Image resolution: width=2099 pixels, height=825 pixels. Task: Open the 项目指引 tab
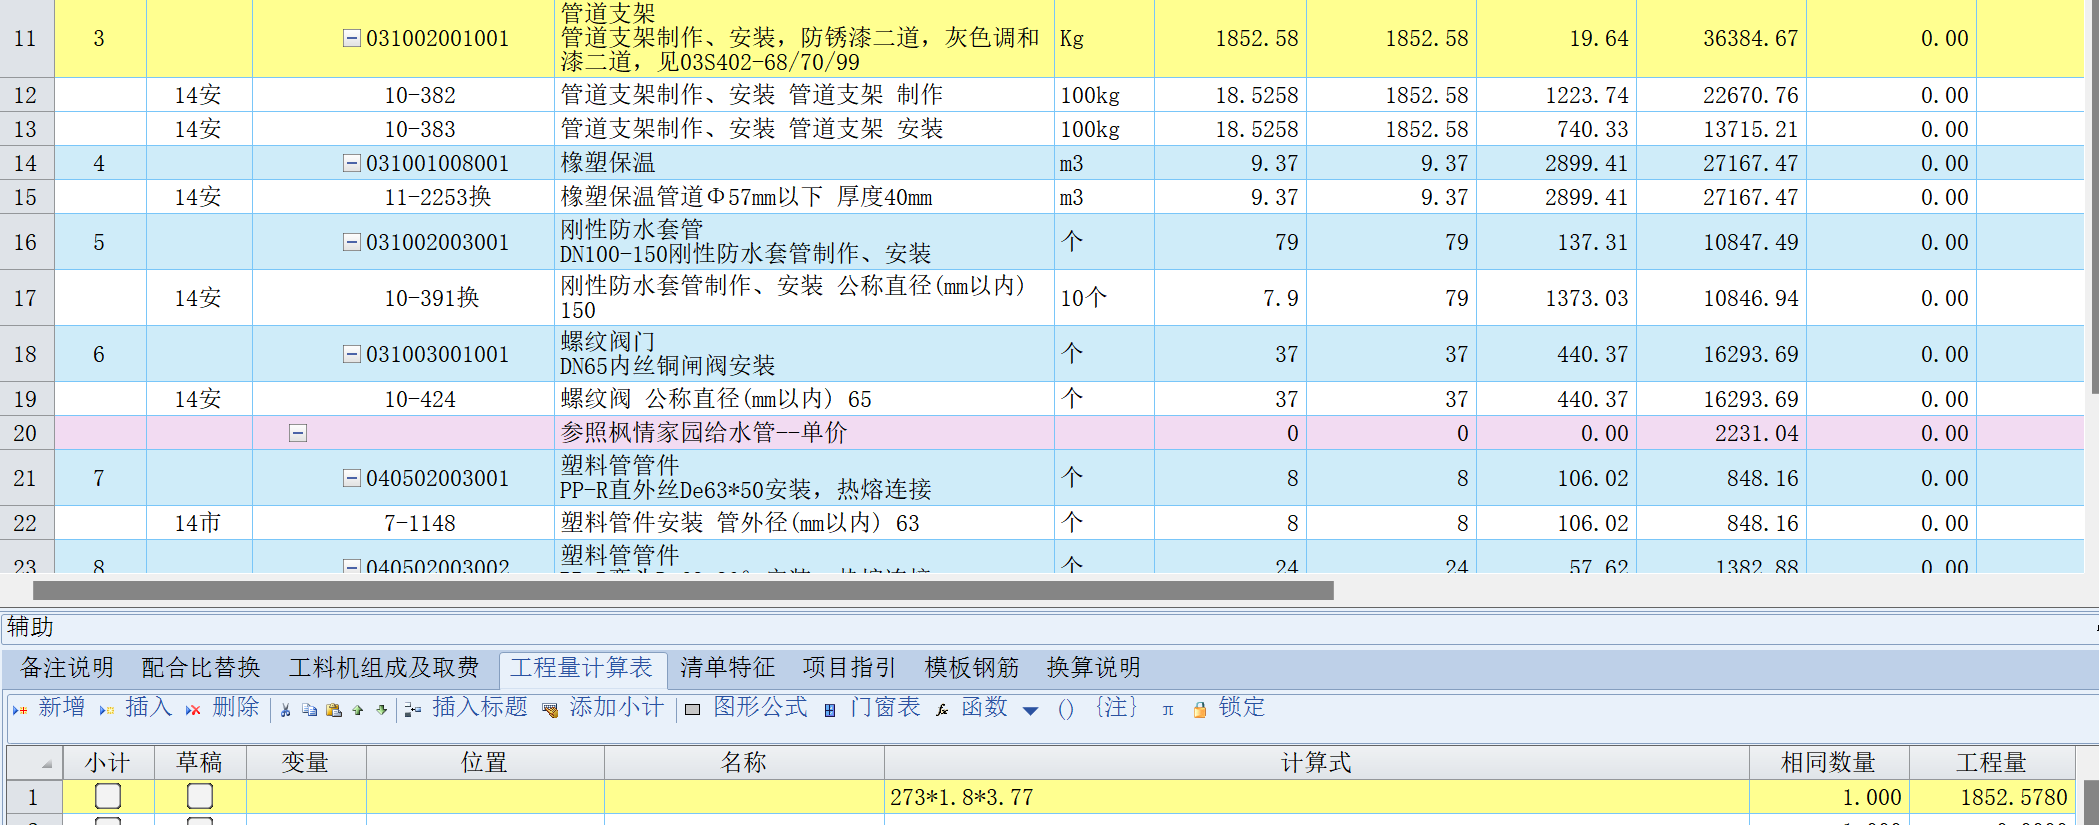point(849,668)
